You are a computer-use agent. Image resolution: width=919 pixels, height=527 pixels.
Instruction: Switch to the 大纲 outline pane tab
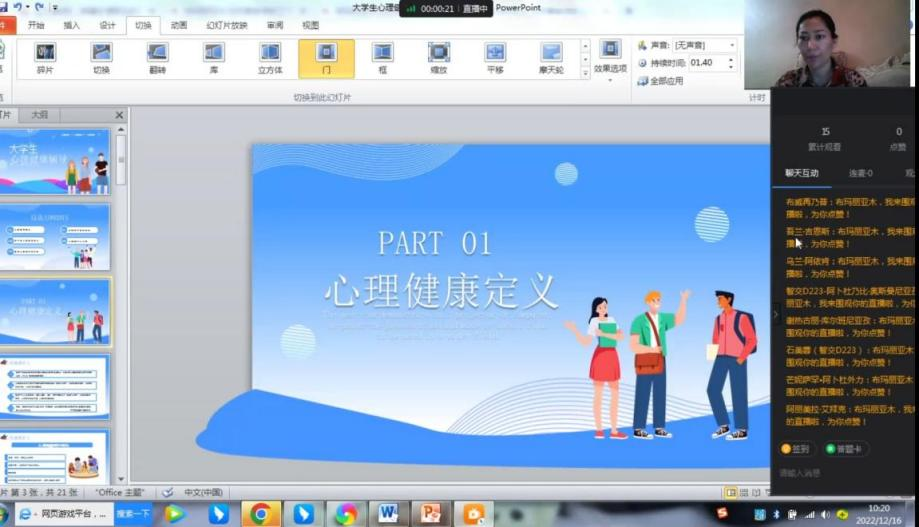pos(39,115)
